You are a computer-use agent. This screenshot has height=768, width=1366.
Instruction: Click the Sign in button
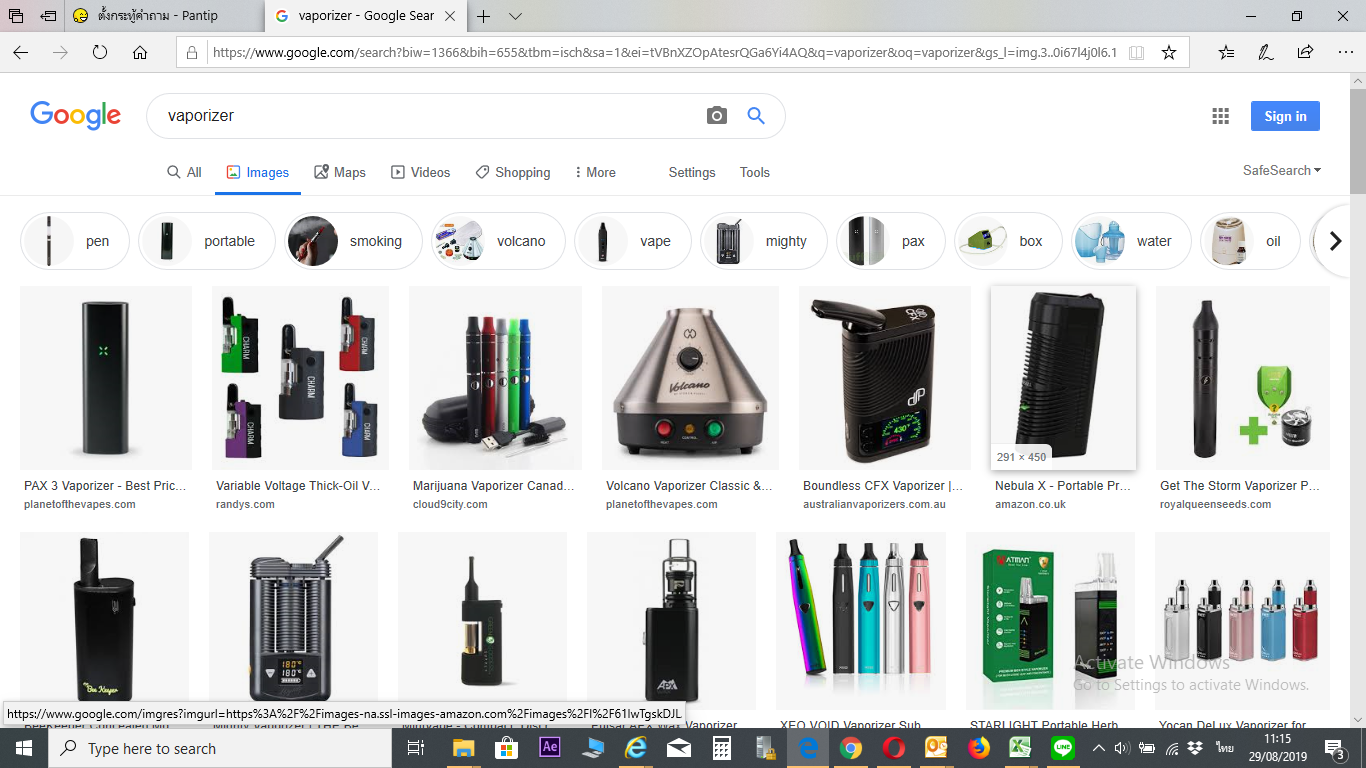coord(1285,116)
